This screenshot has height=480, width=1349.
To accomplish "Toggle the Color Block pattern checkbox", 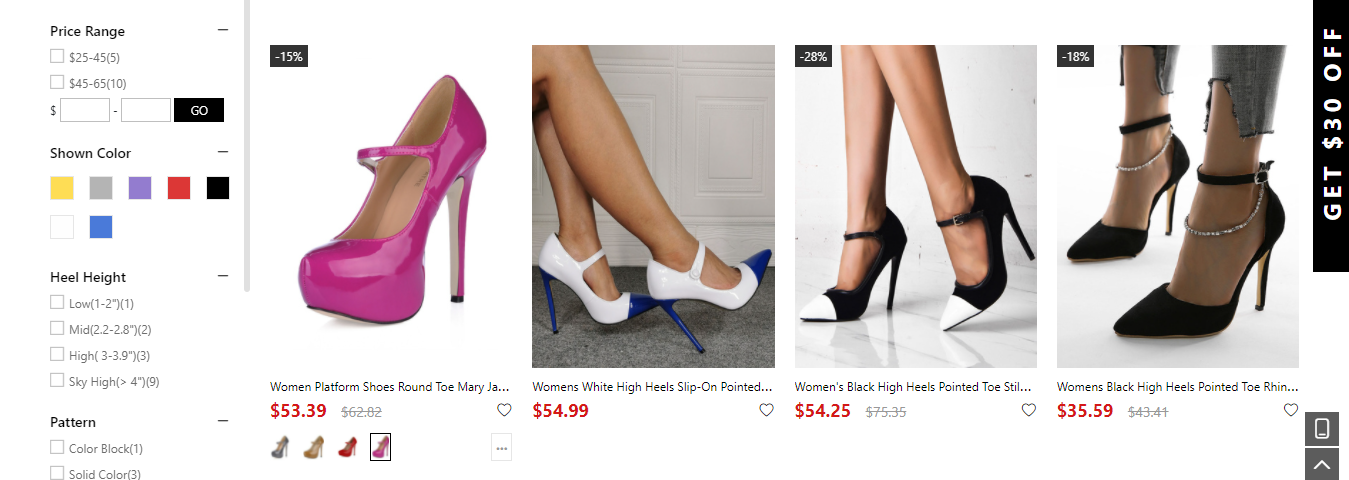I will [x=57, y=448].
